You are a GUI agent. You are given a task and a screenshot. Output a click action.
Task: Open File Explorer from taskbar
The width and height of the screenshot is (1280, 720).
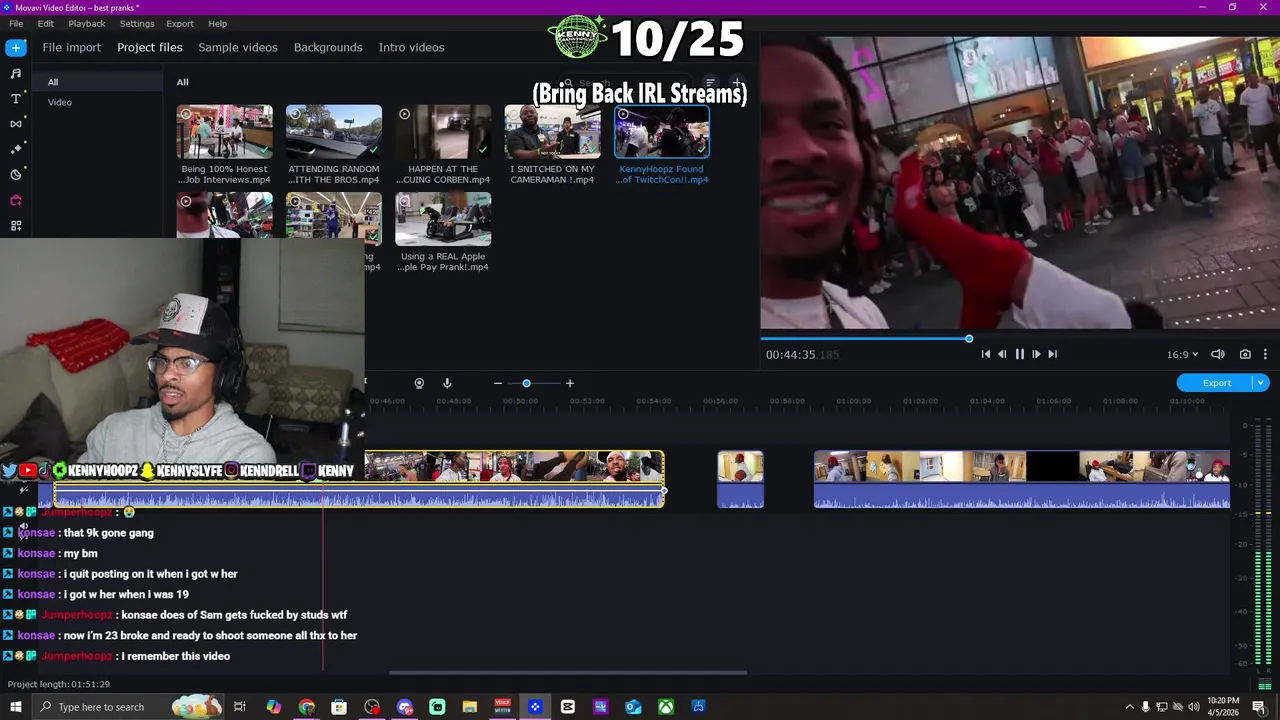pyautogui.click(x=470, y=707)
